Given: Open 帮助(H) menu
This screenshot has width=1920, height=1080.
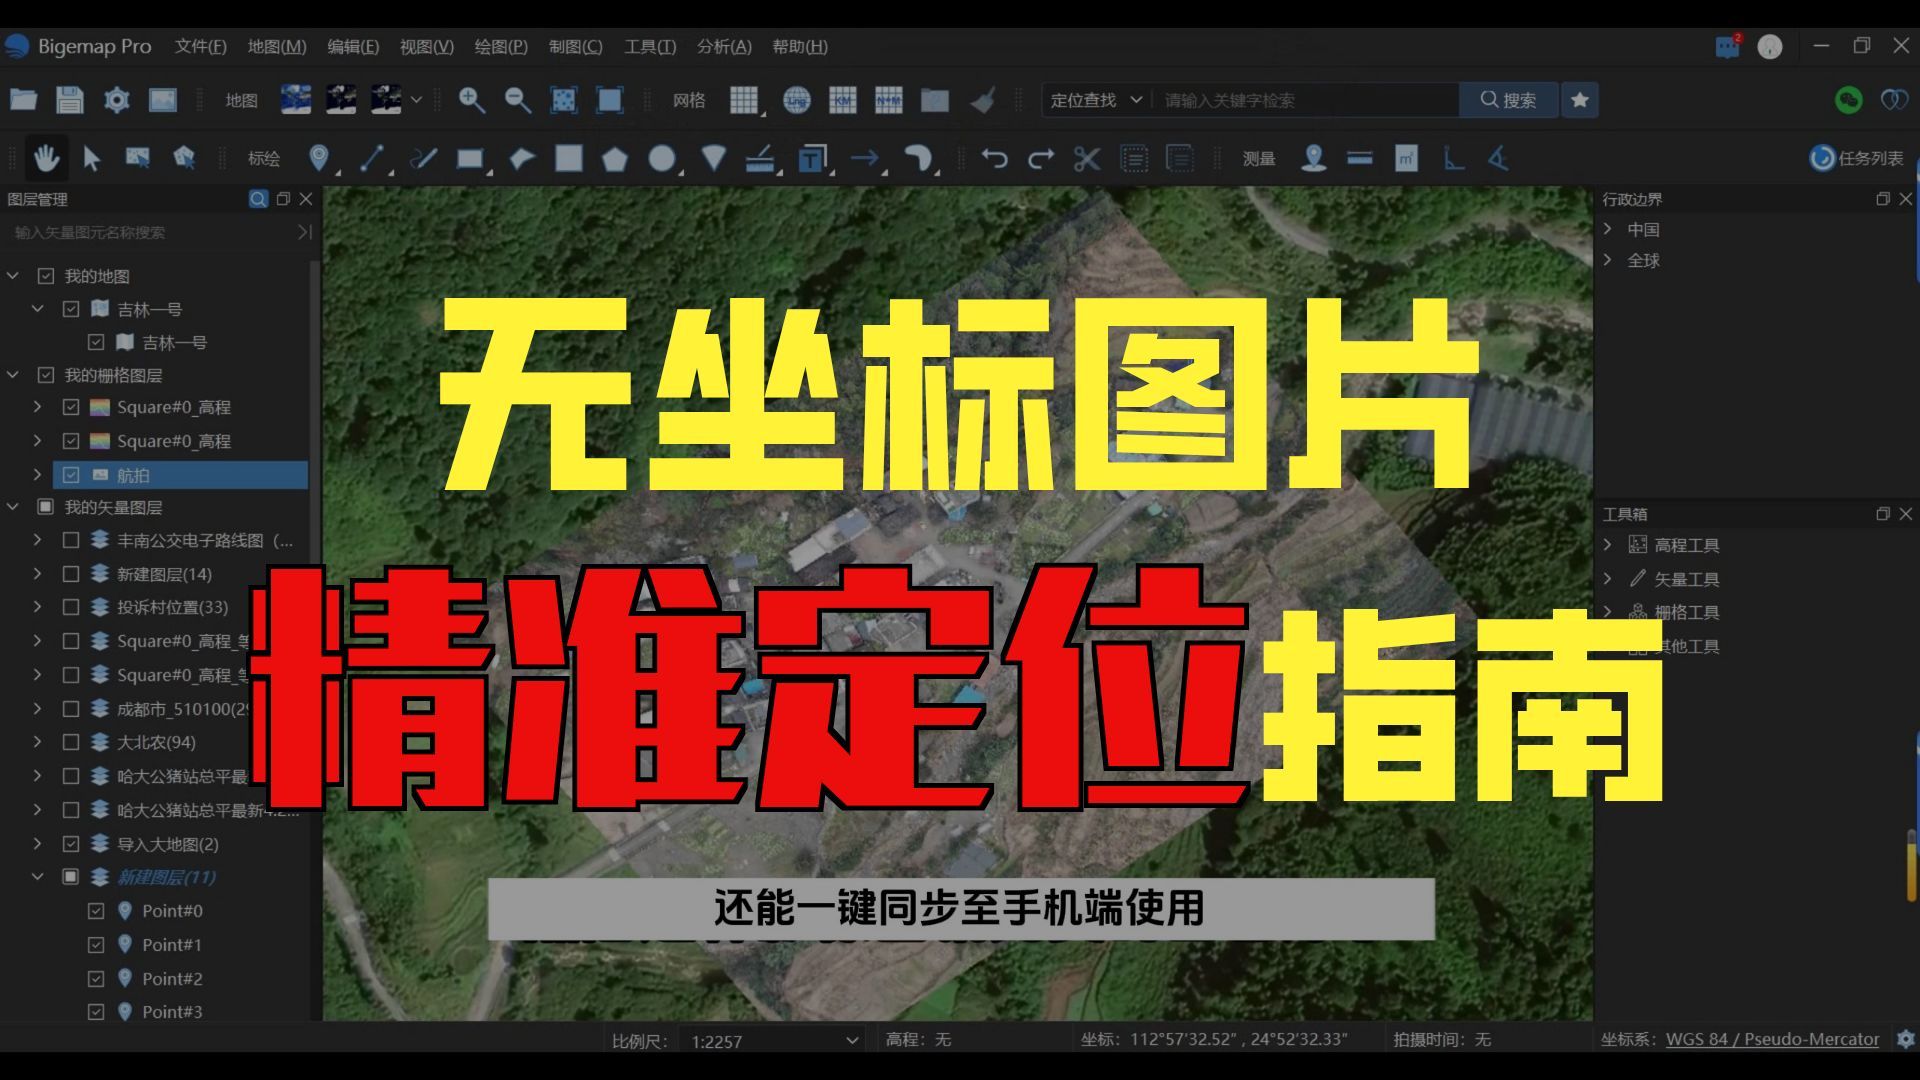Looking at the screenshot, I should point(800,46).
